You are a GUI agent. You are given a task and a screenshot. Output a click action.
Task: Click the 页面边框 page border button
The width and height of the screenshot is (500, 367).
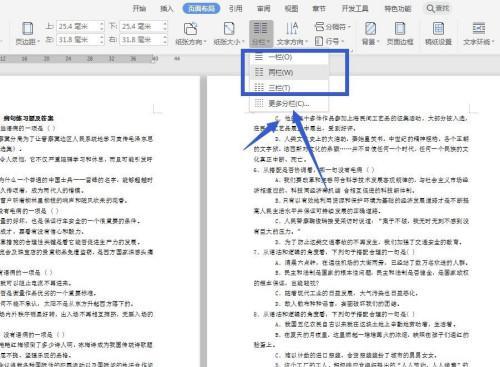tap(400, 33)
